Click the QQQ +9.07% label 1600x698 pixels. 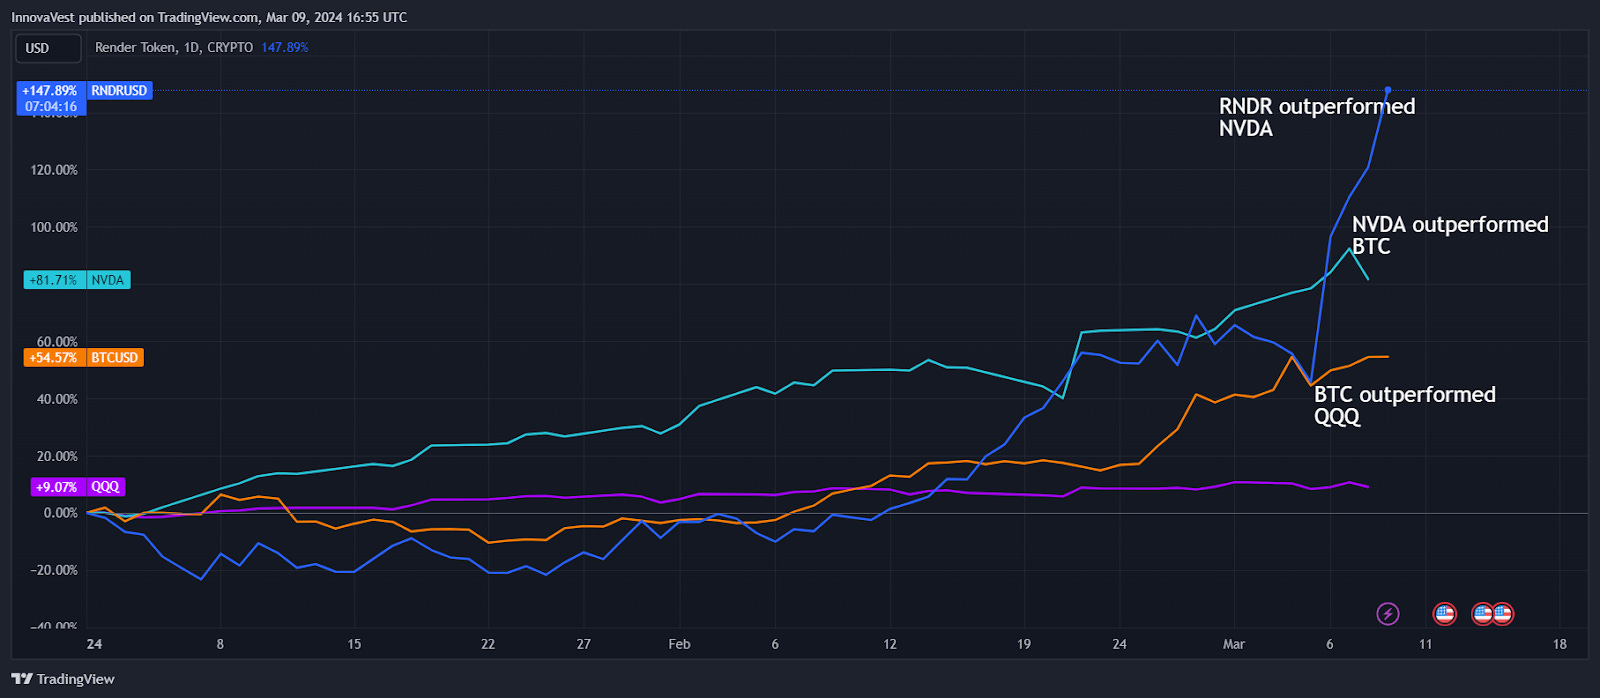coord(79,487)
